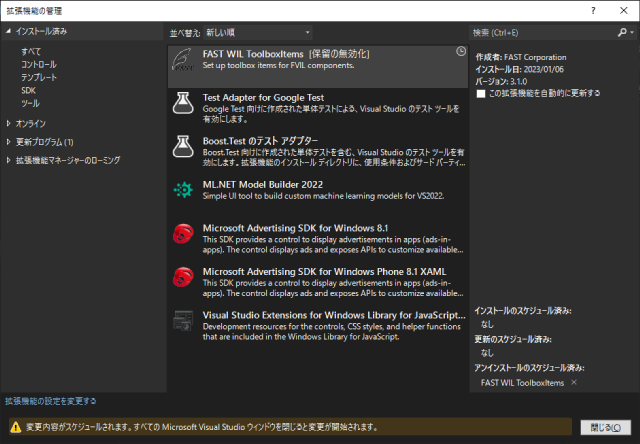Viewport: 640px width, 444px height.
Task: Click the Advertising SDK Windows Phone 8.1 XAML icon
Action: click(183, 278)
